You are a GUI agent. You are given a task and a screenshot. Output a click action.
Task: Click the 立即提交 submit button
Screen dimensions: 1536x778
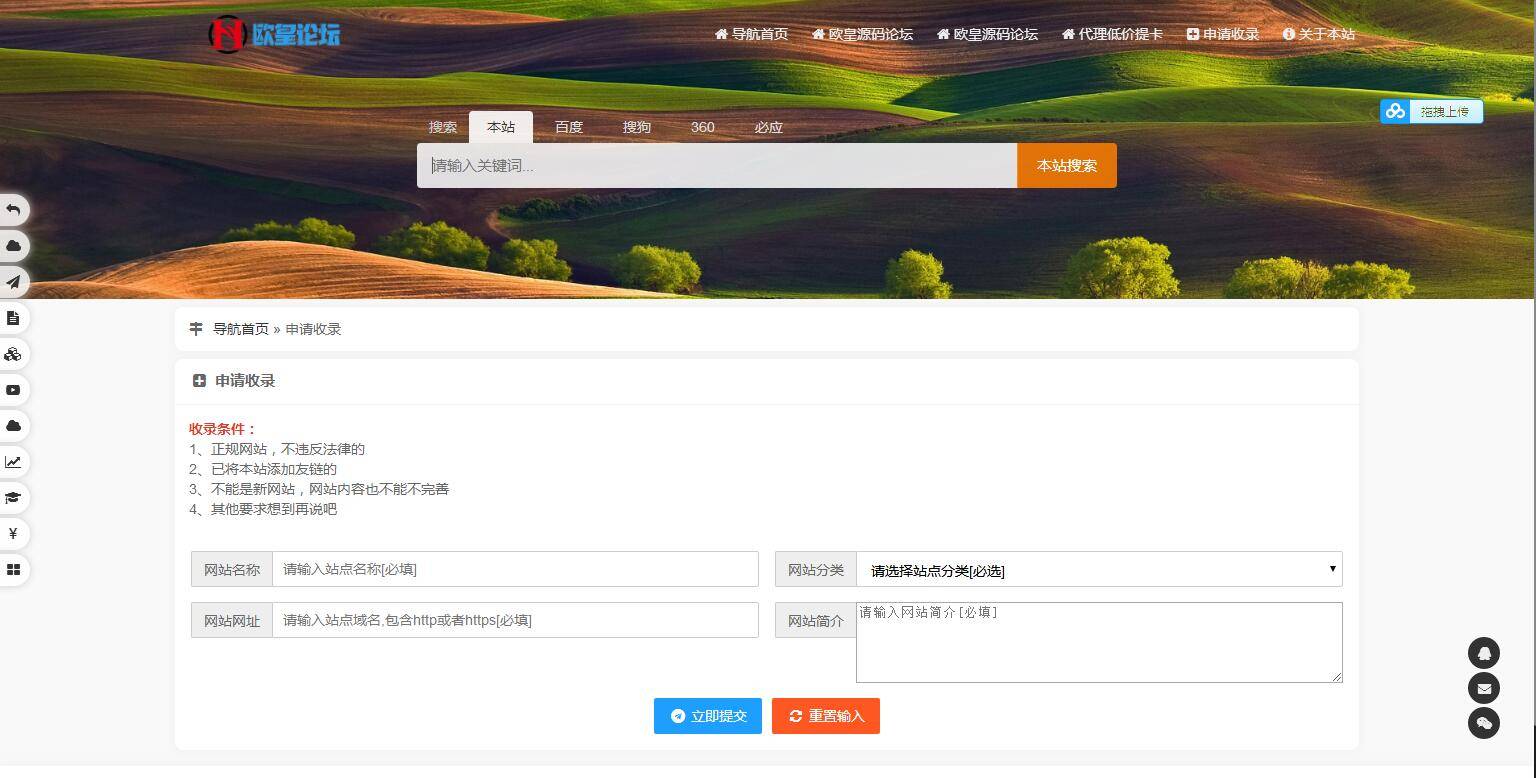point(708,716)
